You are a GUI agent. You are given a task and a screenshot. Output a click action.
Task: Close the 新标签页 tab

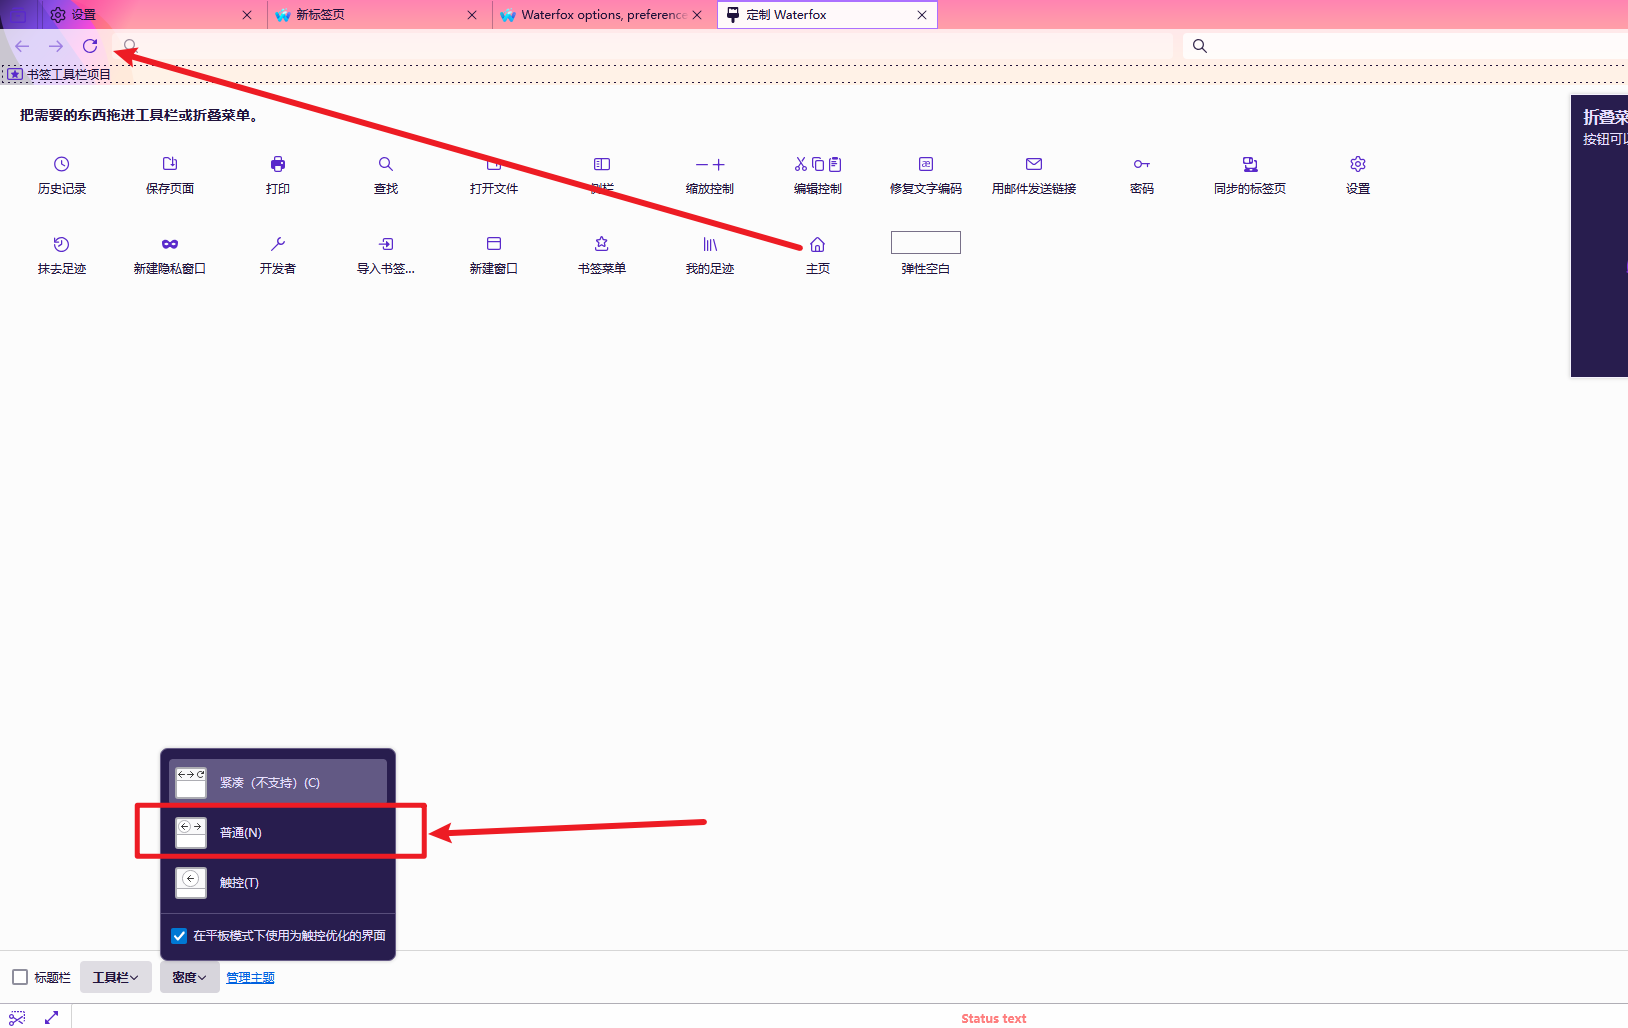coord(472,15)
